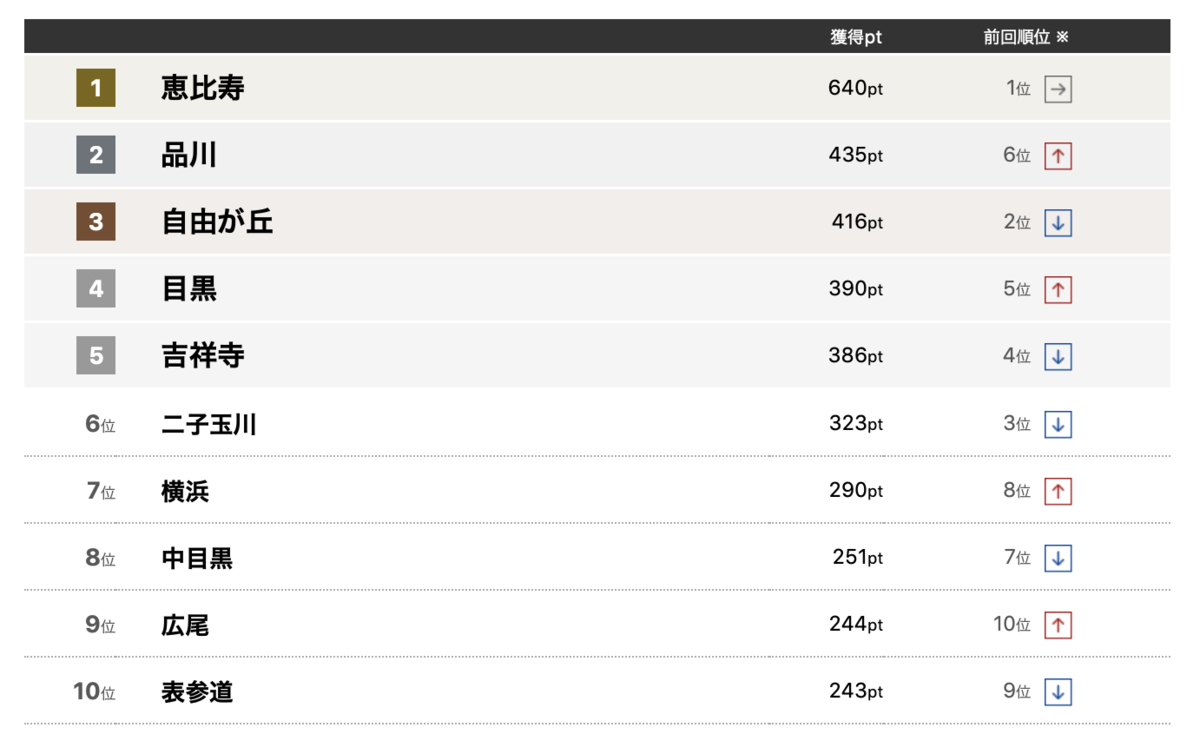Image resolution: width=1200 pixels, height=741 pixels.
Task: Click the up arrow icon in 横浜 row
Action: point(1058,491)
